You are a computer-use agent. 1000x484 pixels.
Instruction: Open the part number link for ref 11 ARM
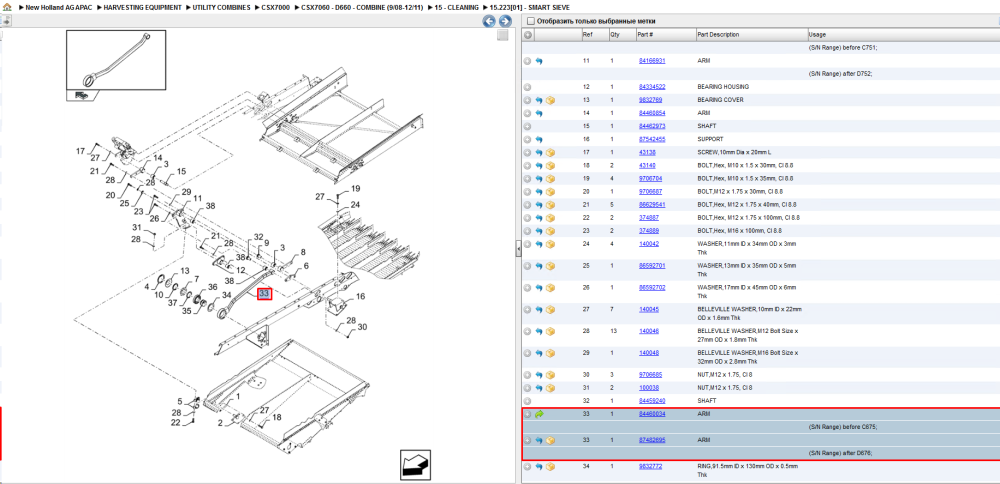click(652, 61)
